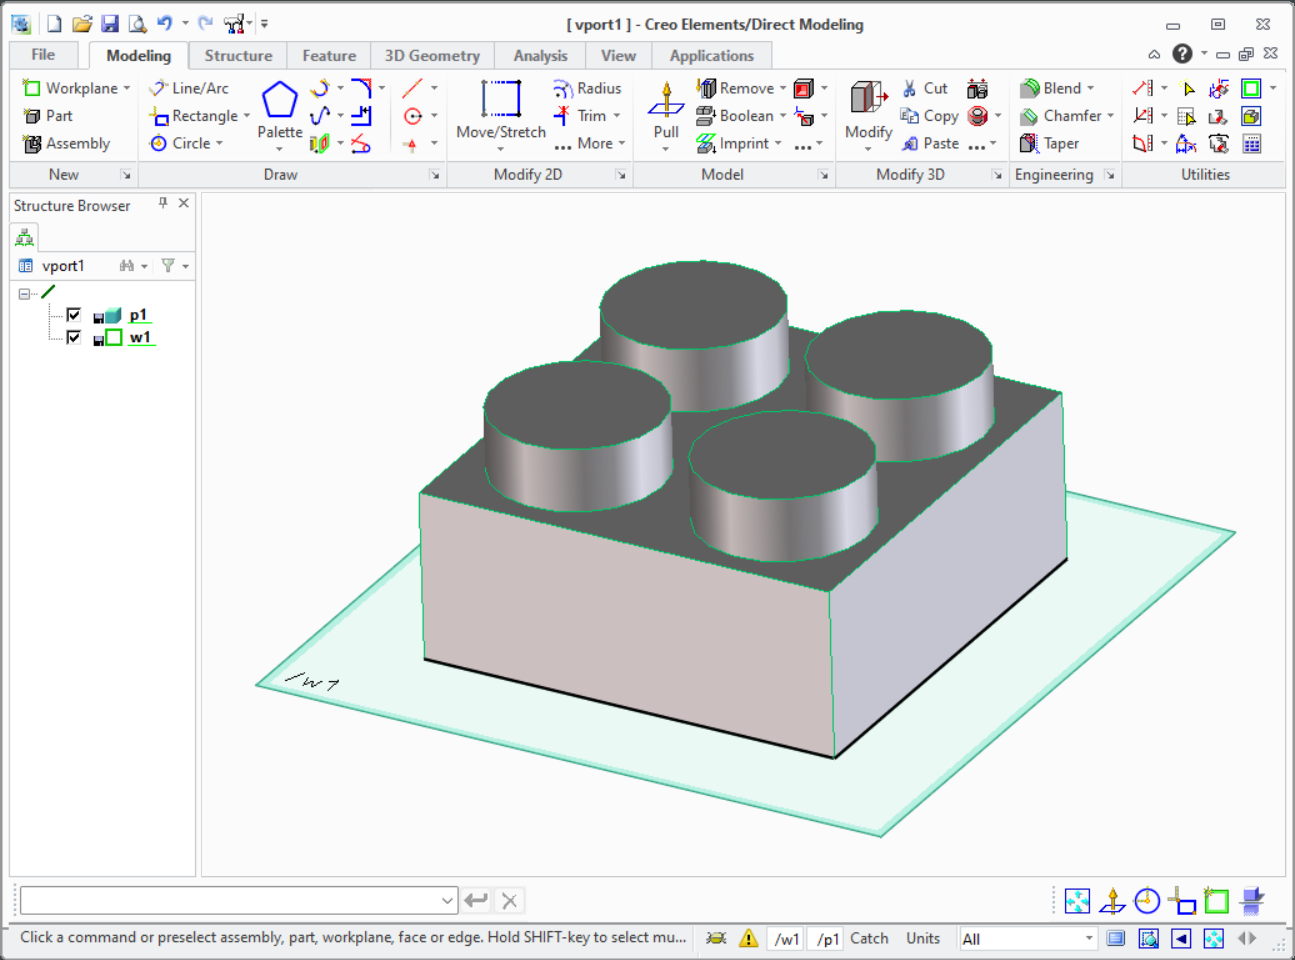This screenshot has width=1295, height=960.
Task: Click the command input field
Action: [239, 900]
